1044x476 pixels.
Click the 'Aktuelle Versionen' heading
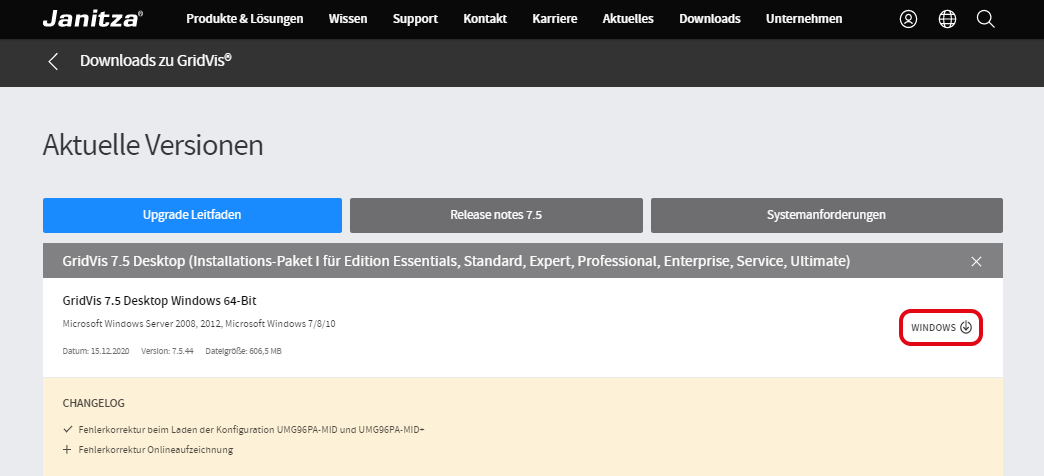pos(153,145)
